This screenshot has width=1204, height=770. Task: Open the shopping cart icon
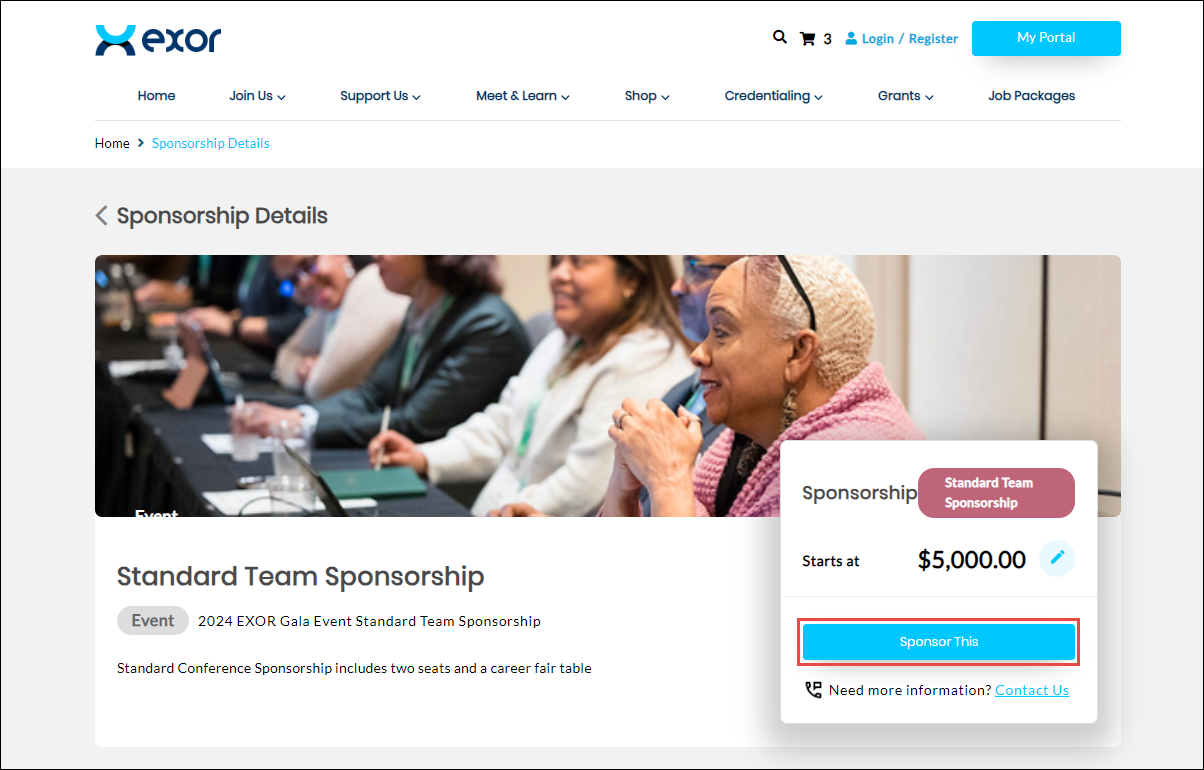(808, 39)
